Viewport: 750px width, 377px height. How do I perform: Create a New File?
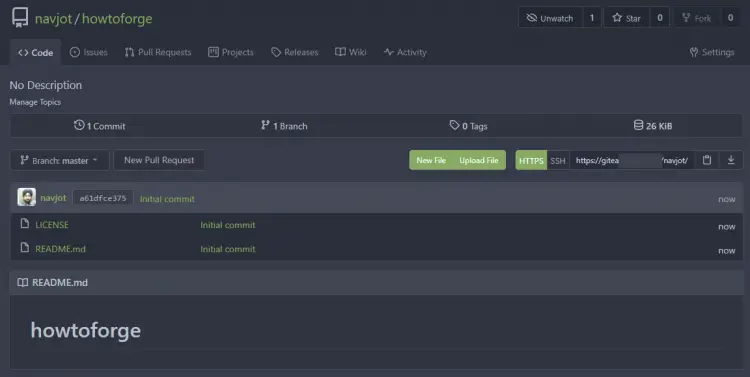(431, 160)
